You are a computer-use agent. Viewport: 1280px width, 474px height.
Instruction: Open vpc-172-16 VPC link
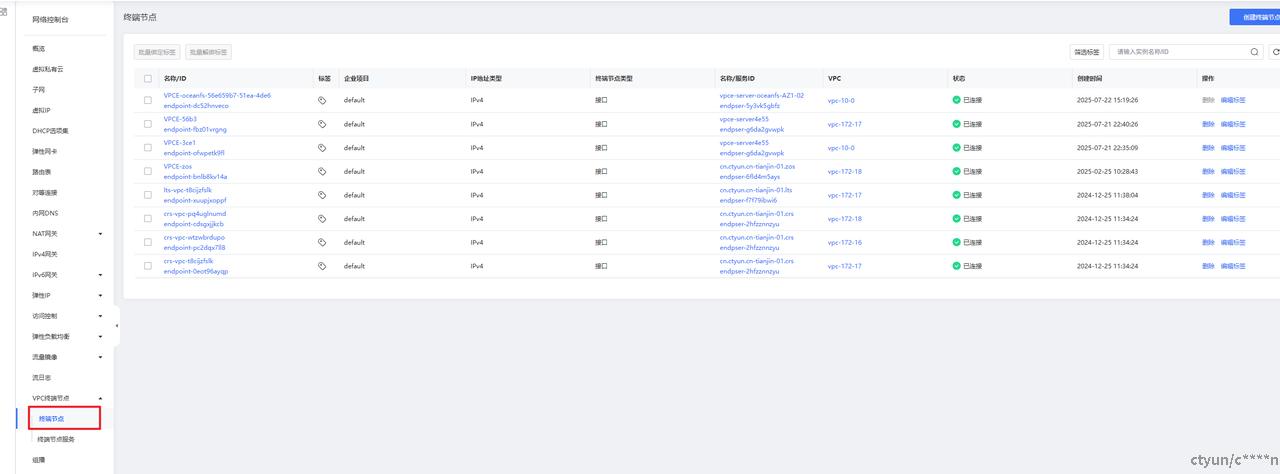[x=844, y=242]
